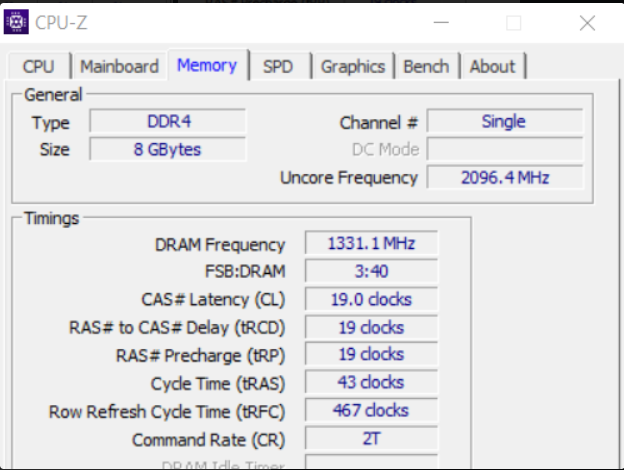Click the Timings group heading
624x470 pixels.
[x=52, y=218]
